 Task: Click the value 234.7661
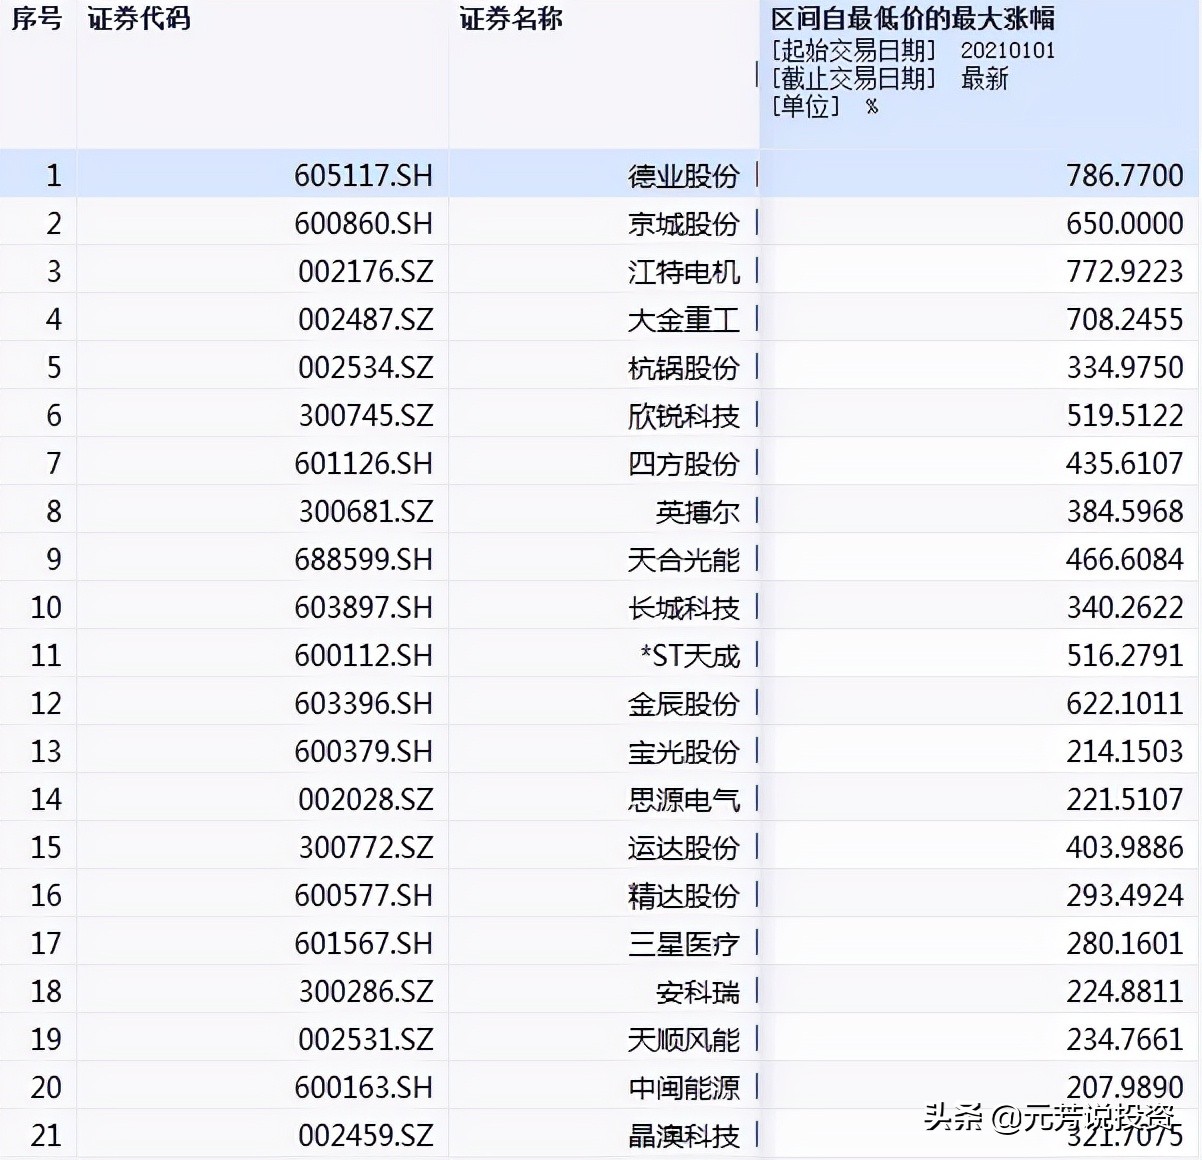1125,1040
